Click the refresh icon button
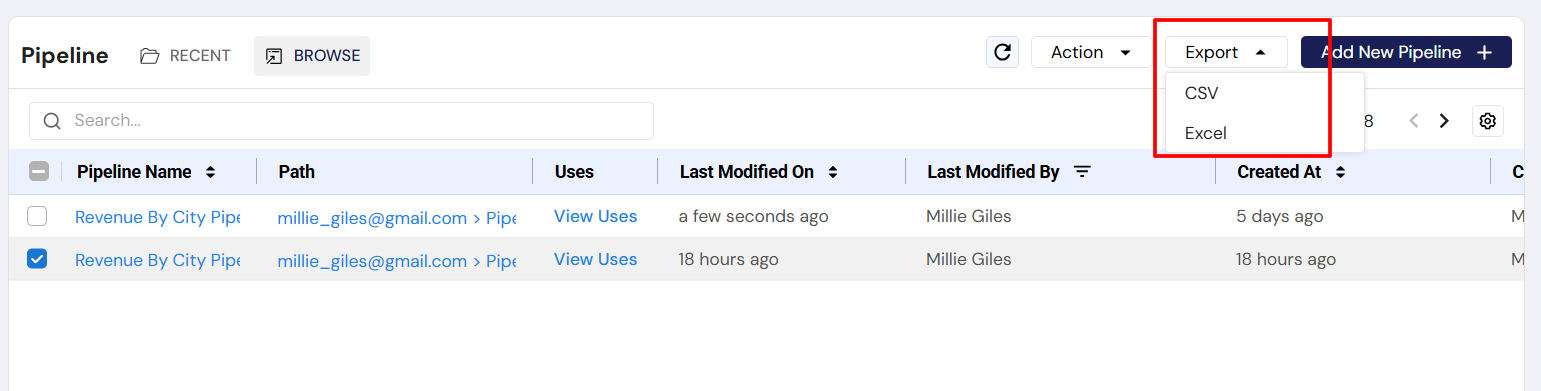 (x=1002, y=52)
